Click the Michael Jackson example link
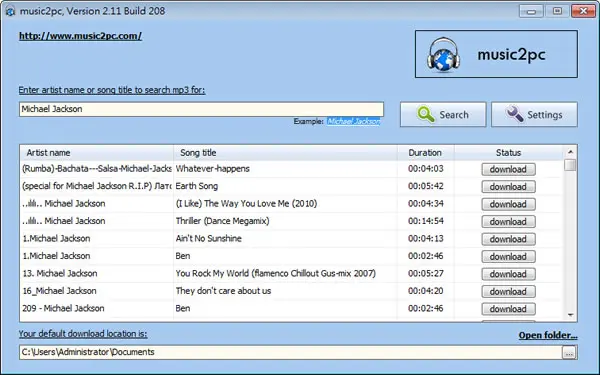Viewport: 600px width, 375px height. [x=354, y=121]
